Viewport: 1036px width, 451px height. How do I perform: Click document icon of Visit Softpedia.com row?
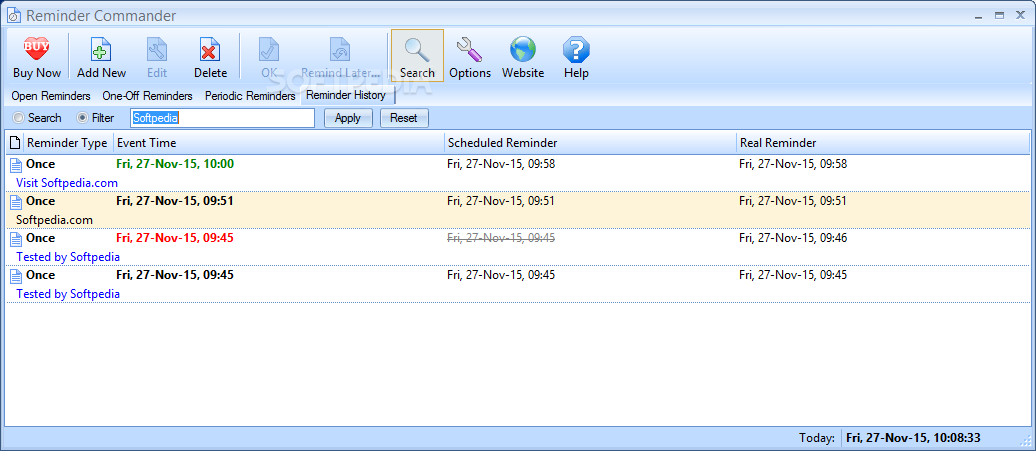[16, 164]
